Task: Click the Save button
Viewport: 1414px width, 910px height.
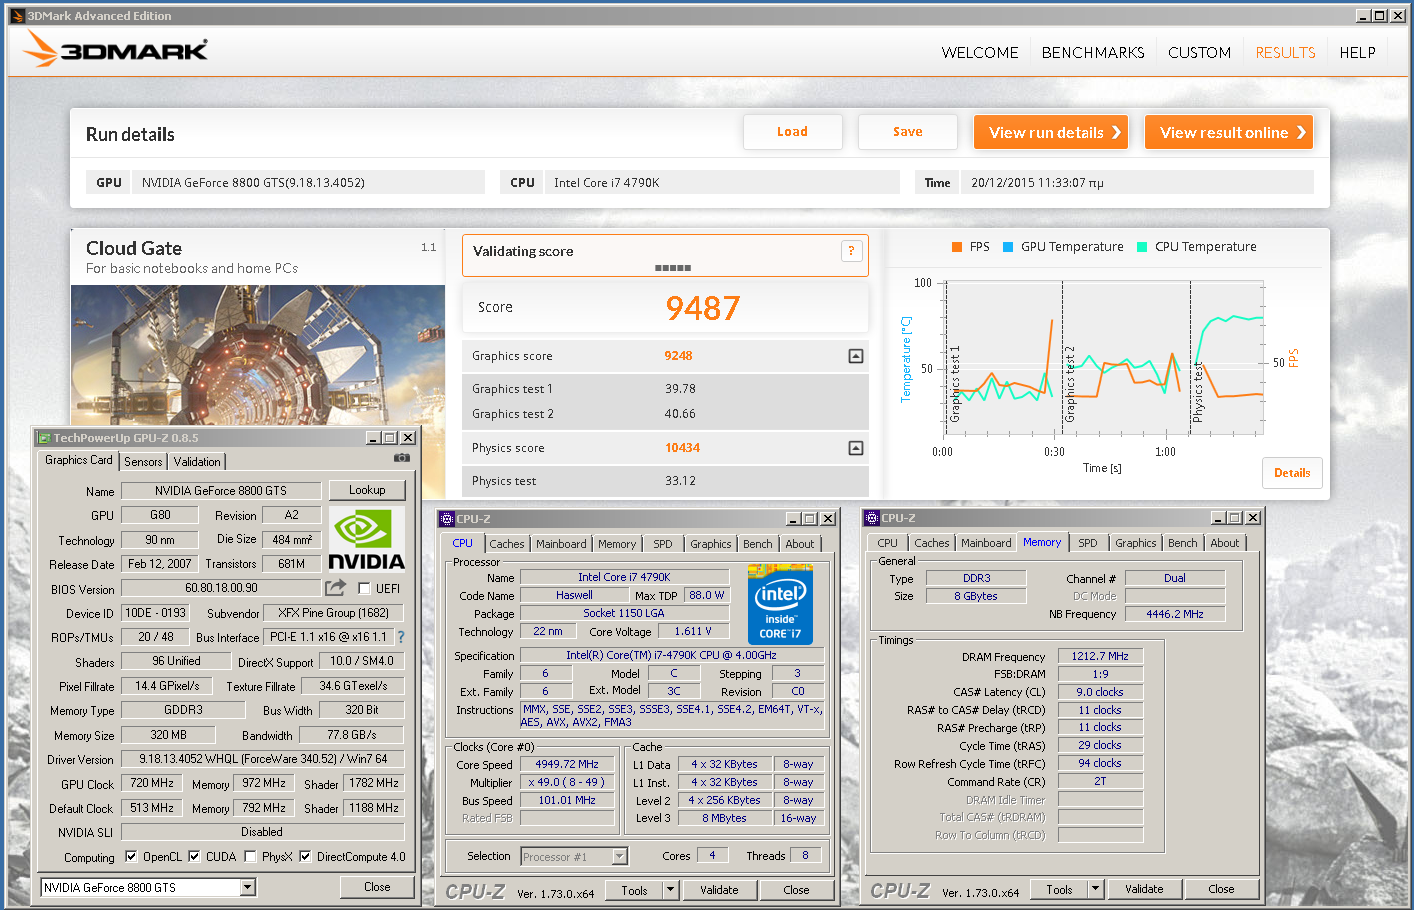Action: coord(908,132)
